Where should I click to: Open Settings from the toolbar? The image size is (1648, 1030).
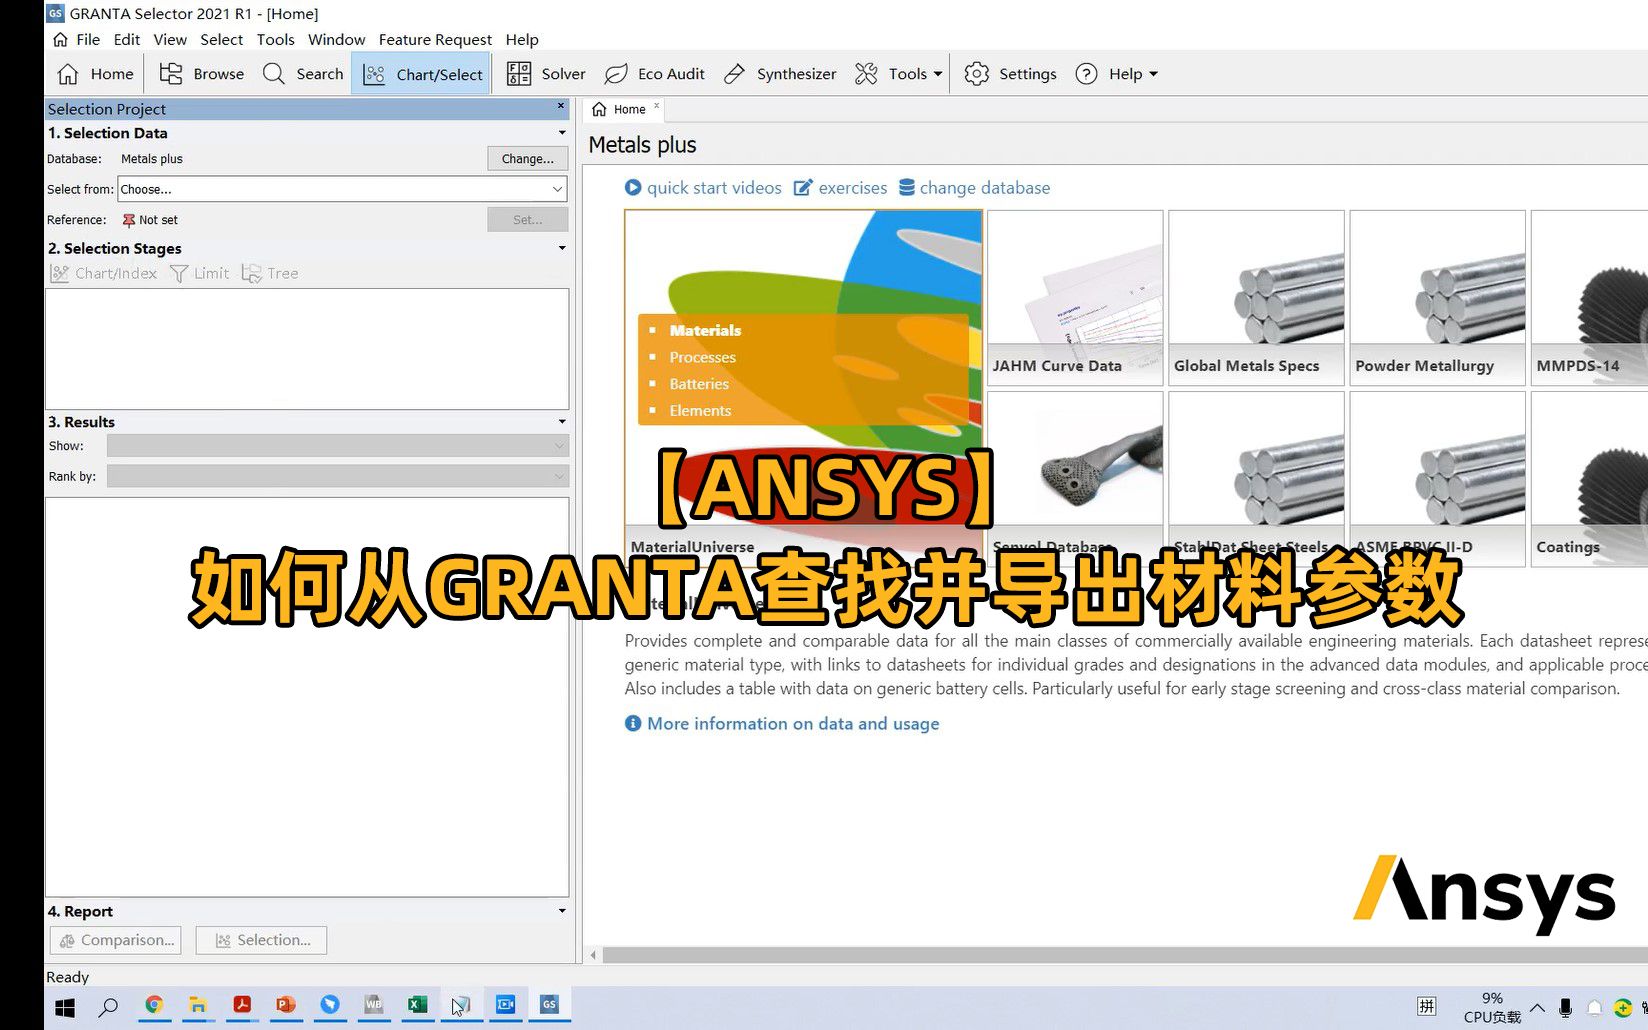coord(1010,74)
